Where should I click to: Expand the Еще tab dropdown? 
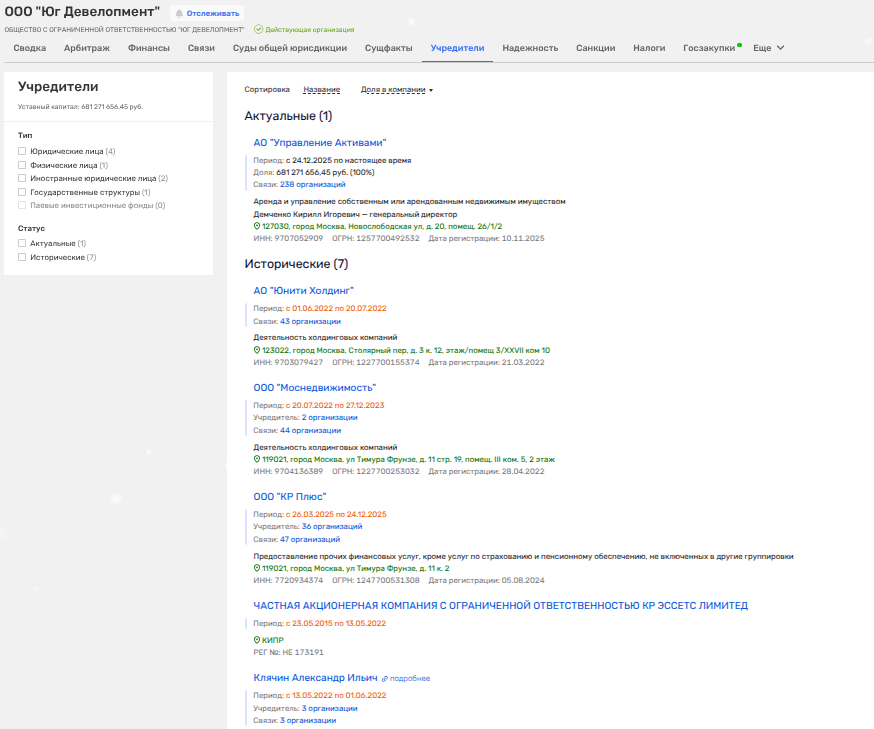(x=768, y=48)
